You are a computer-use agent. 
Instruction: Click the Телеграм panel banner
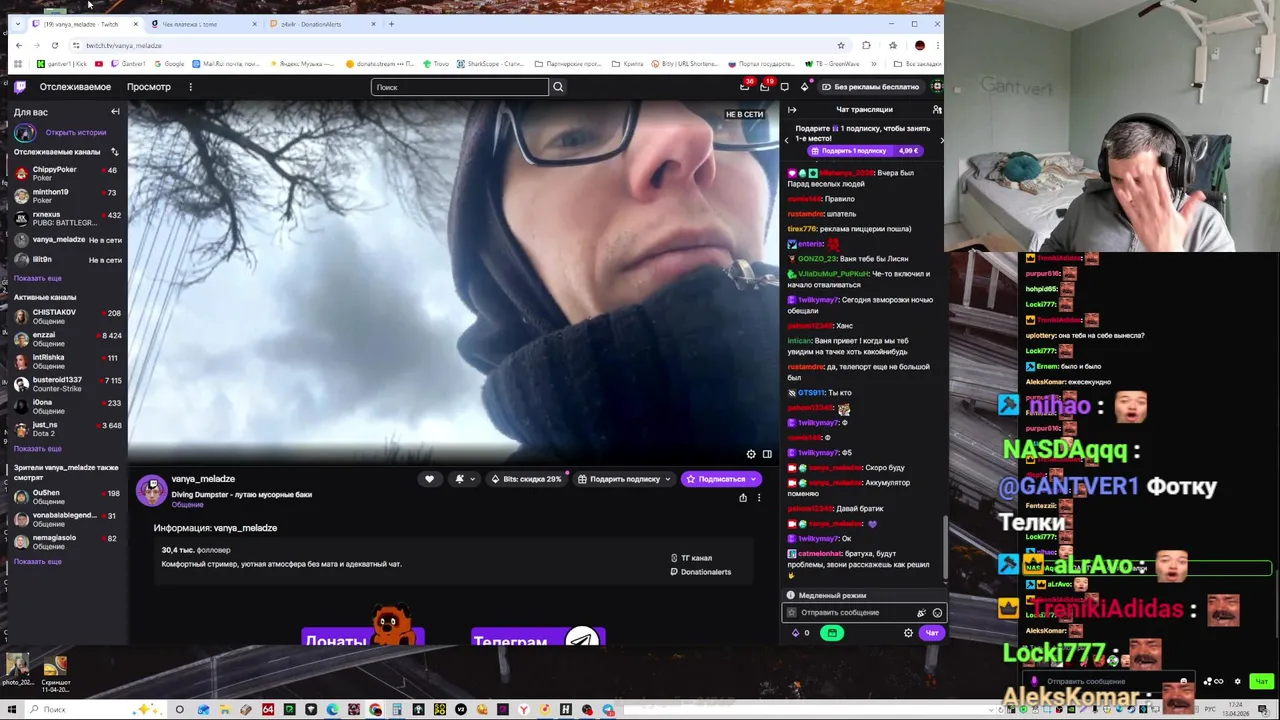[538, 637]
